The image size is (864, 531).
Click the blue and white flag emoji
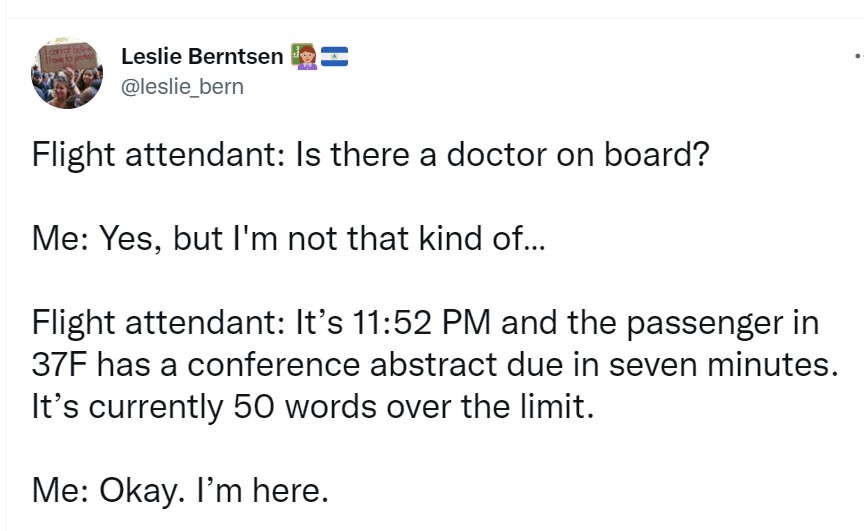coord(334,57)
